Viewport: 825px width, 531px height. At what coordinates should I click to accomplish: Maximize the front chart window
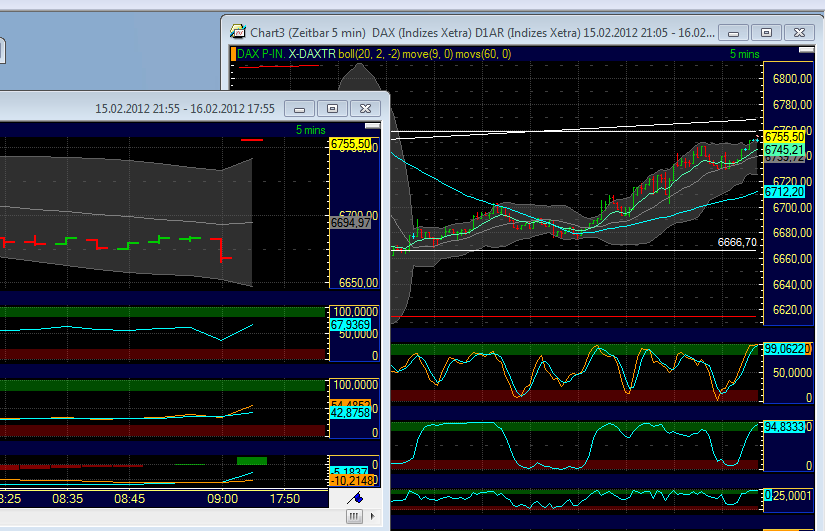click(x=333, y=108)
